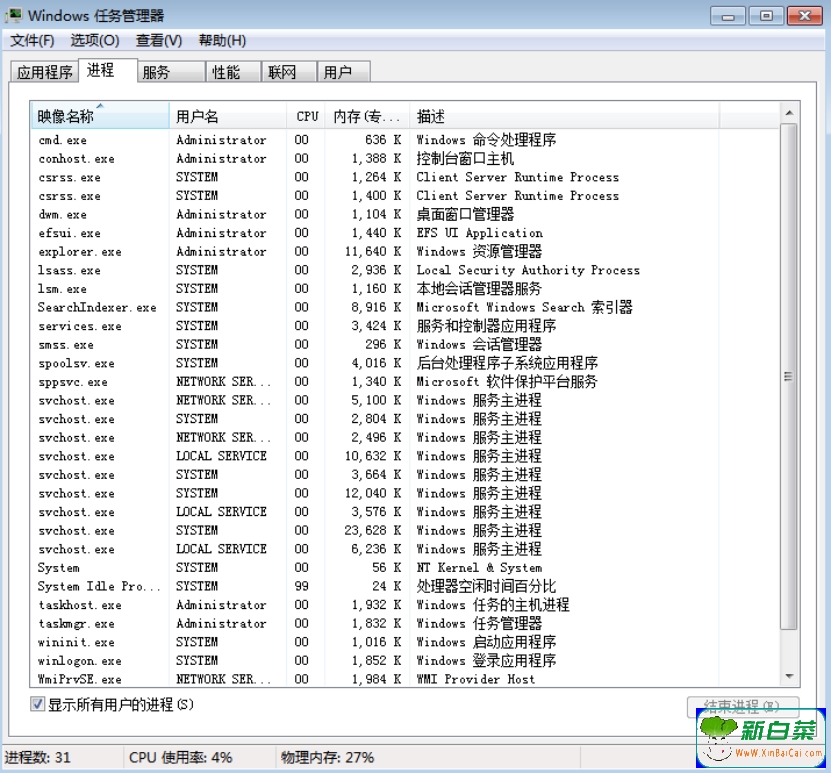Select the SearchIndexer.exe process
The image size is (831, 773).
tap(405, 307)
